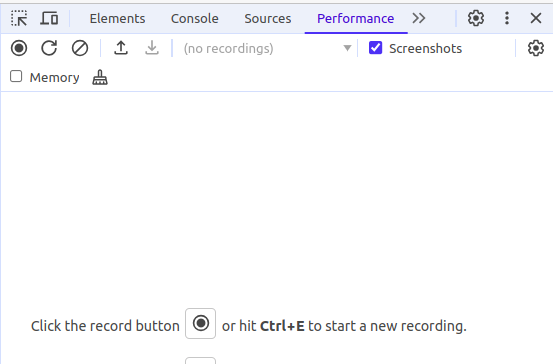
Task: Clear the recording with the circle-slash icon
Action: coord(80,48)
